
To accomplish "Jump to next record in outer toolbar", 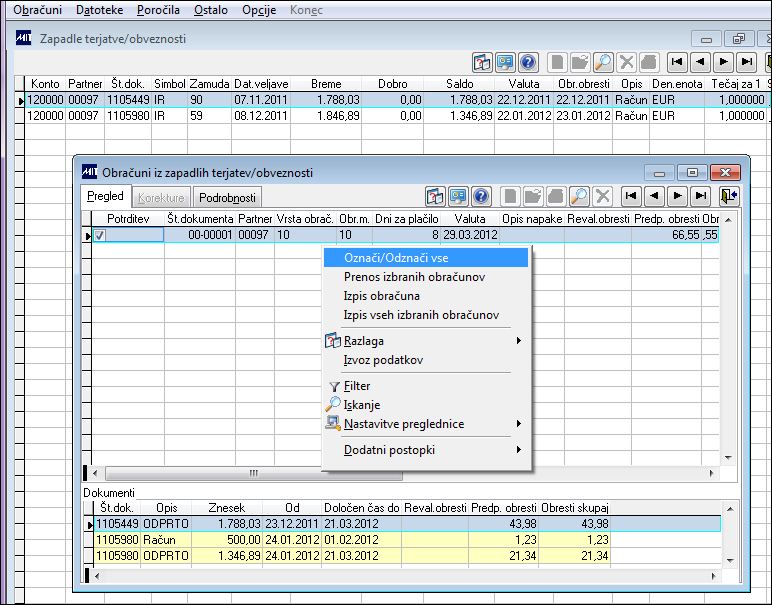I will tap(724, 62).
